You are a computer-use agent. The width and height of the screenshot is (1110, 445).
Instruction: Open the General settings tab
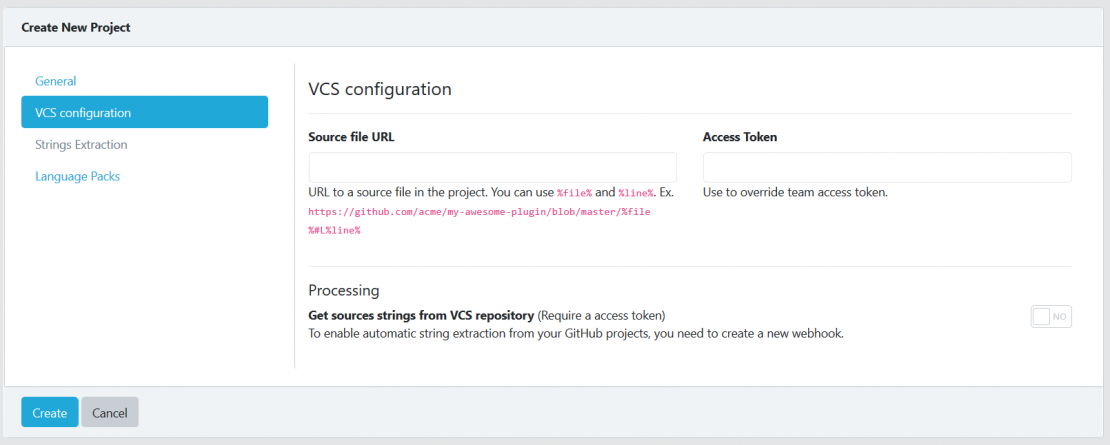tap(56, 81)
